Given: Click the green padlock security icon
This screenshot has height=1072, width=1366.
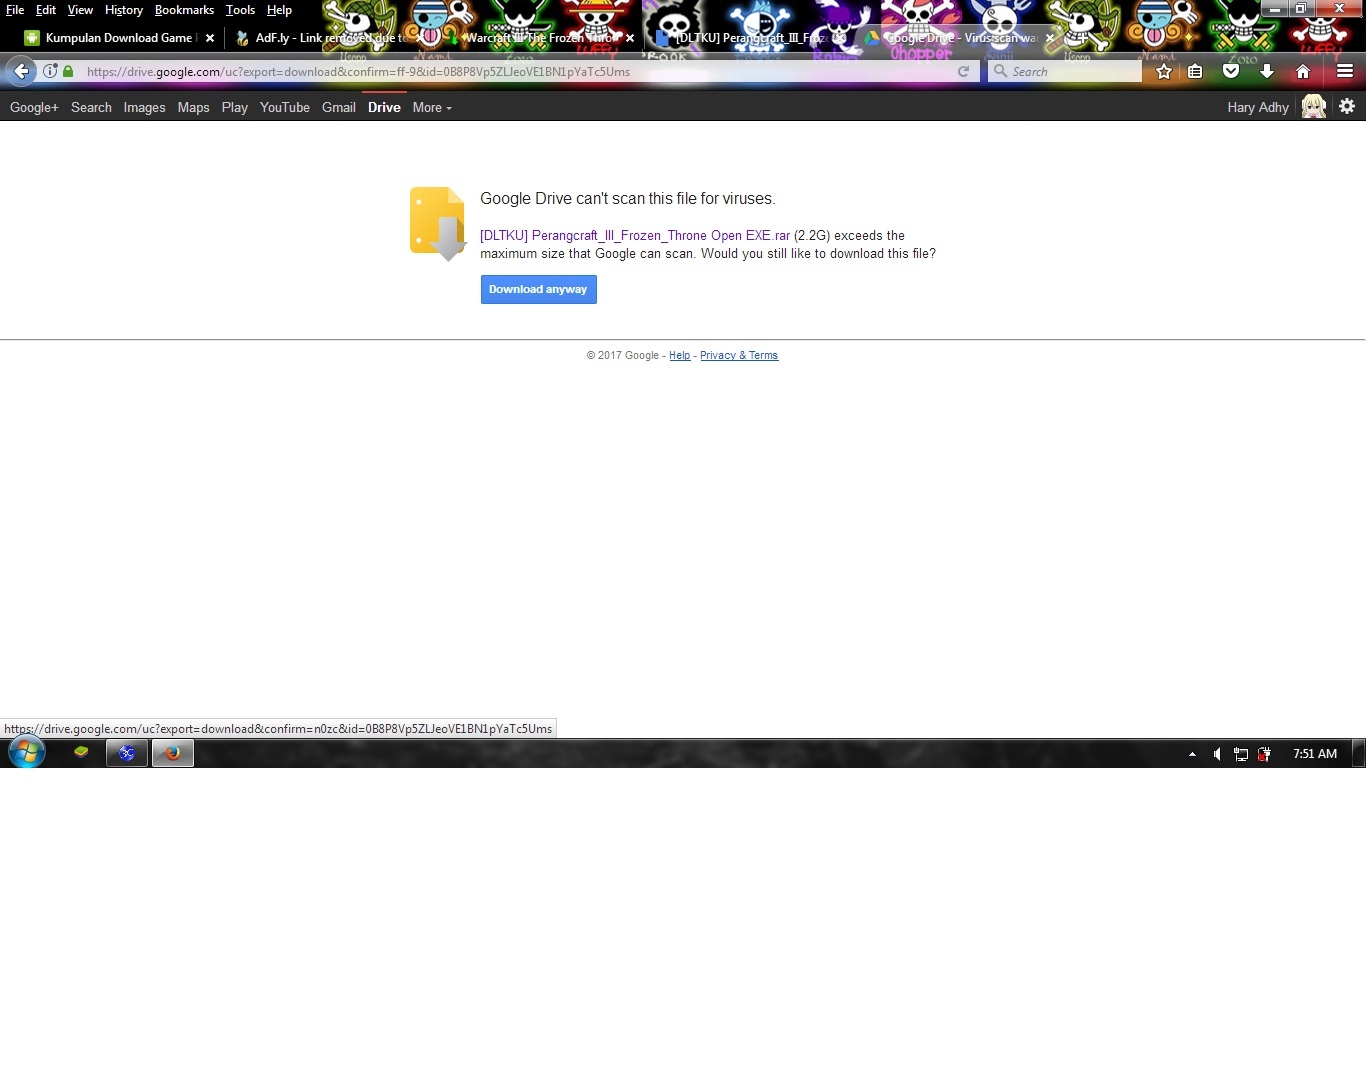Looking at the screenshot, I should 68,71.
